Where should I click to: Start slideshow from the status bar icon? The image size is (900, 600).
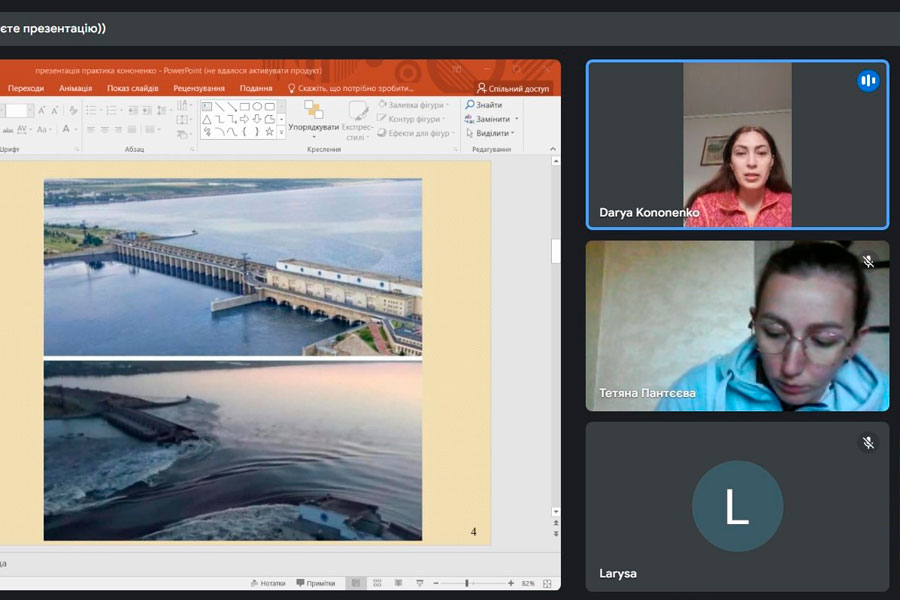tap(418, 583)
